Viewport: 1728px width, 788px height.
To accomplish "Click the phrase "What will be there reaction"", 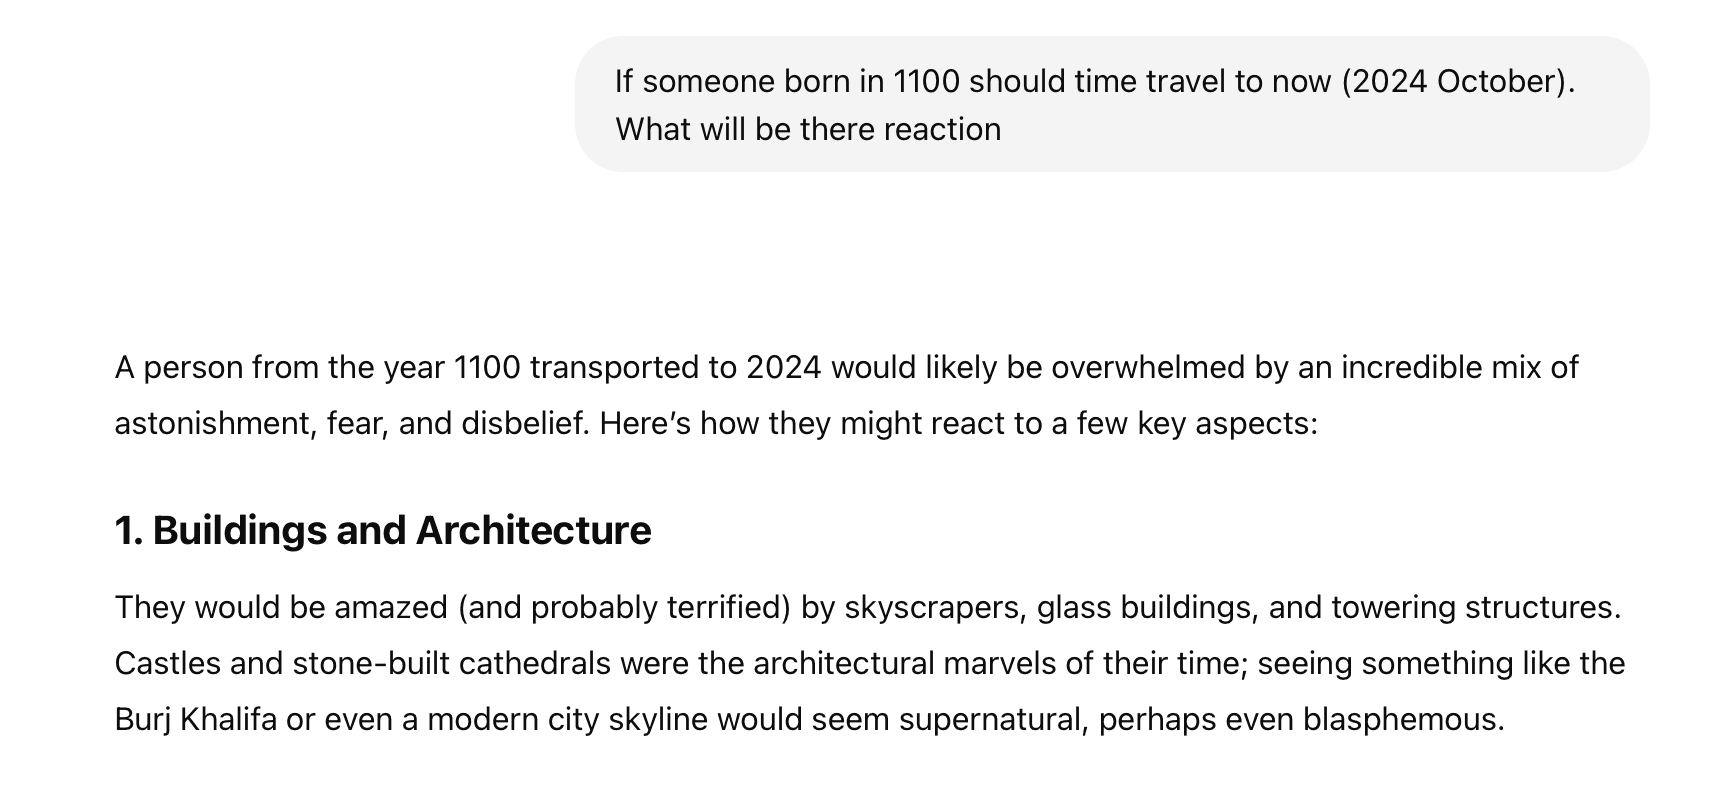I will click(x=807, y=129).
